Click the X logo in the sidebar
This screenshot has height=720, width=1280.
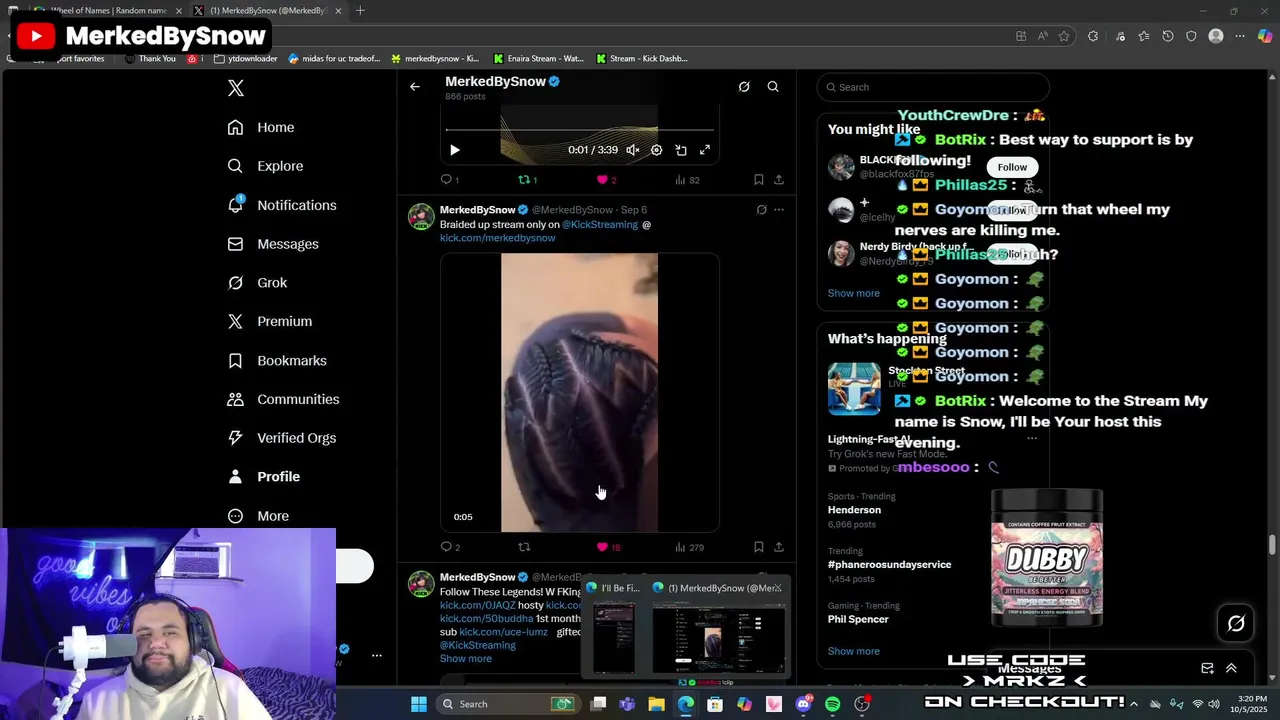[x=236, y=88]
